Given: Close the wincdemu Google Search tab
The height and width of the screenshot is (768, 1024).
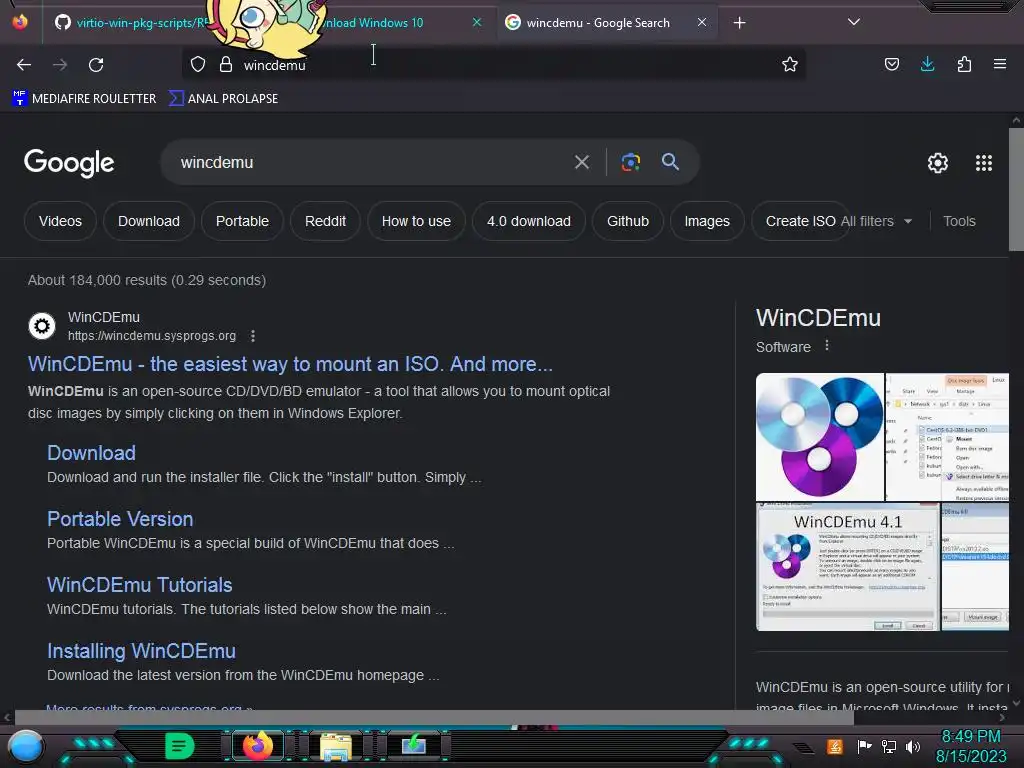Looking at the screenshot, I should (x=701, y=22).
